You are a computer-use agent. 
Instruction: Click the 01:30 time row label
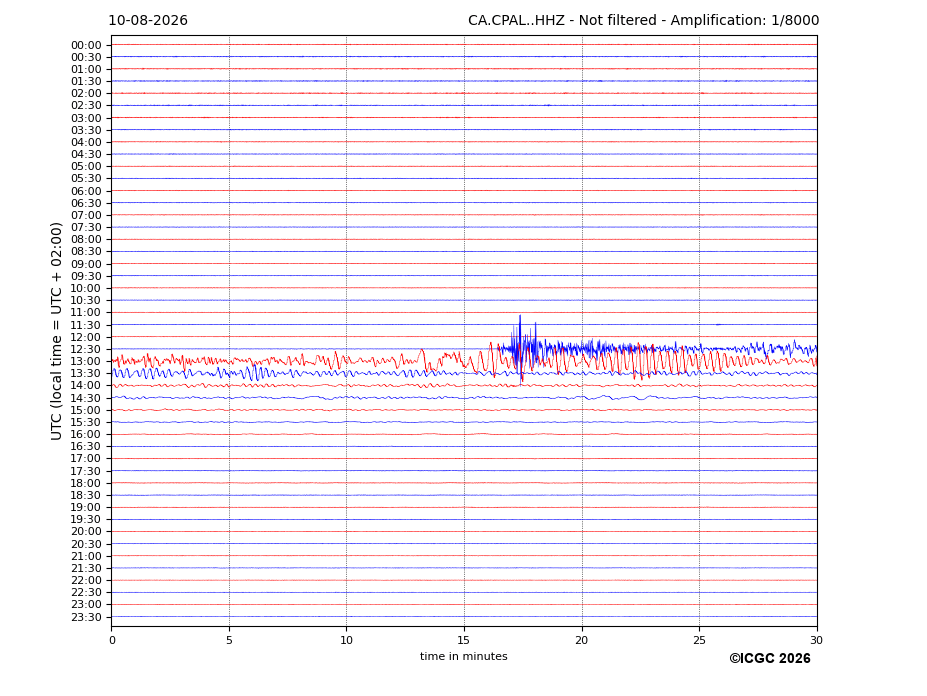click(x=86, y=82)
